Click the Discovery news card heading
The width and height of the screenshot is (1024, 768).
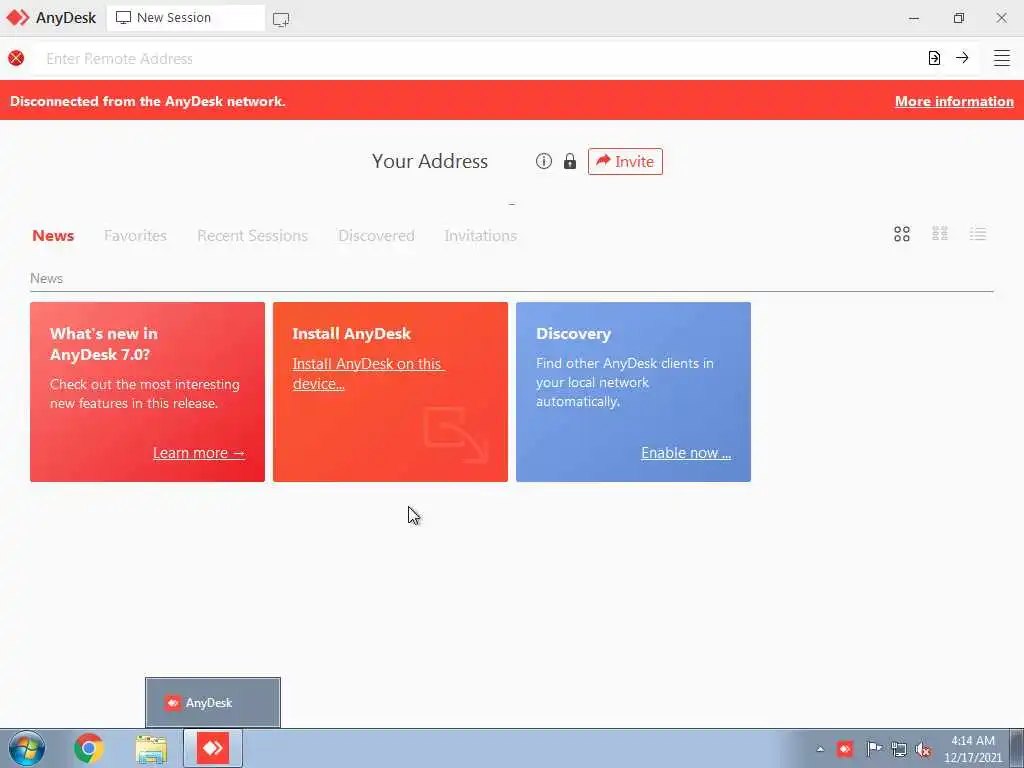(x=573, y=334)
